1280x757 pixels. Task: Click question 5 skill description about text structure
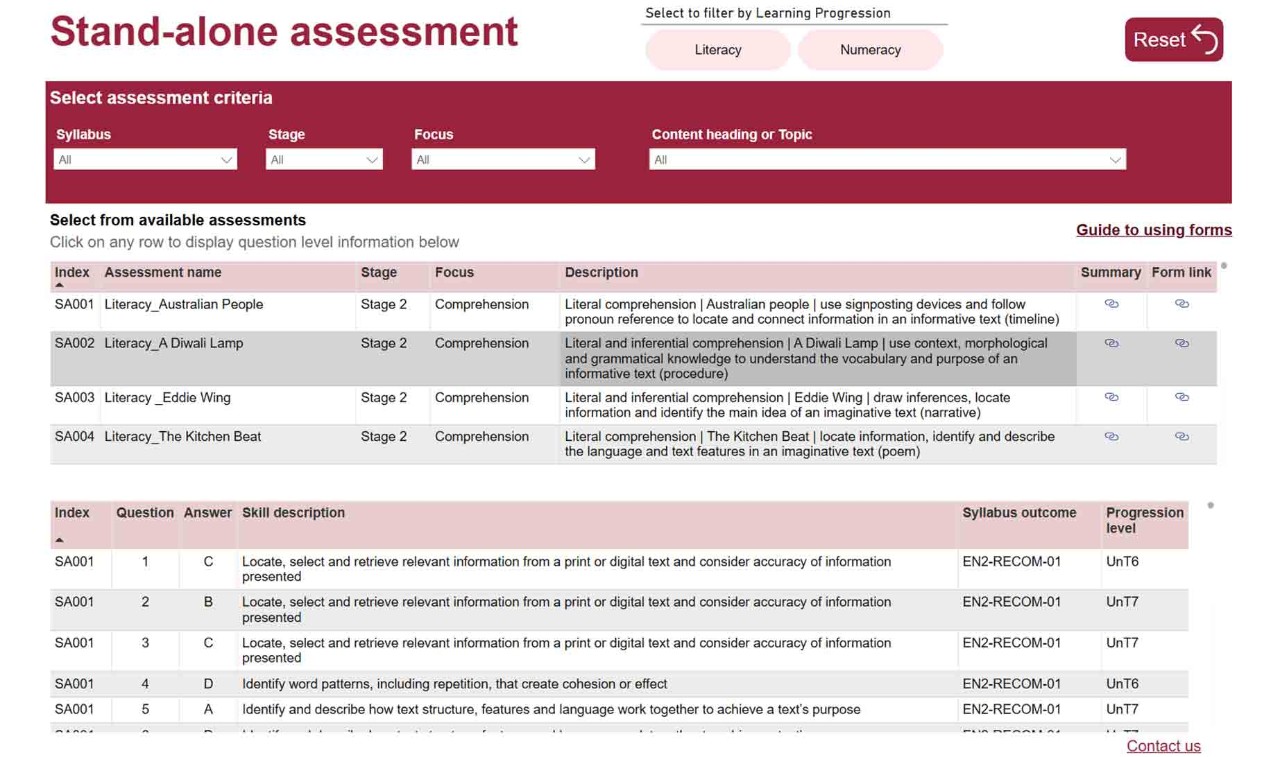(551, 710)
